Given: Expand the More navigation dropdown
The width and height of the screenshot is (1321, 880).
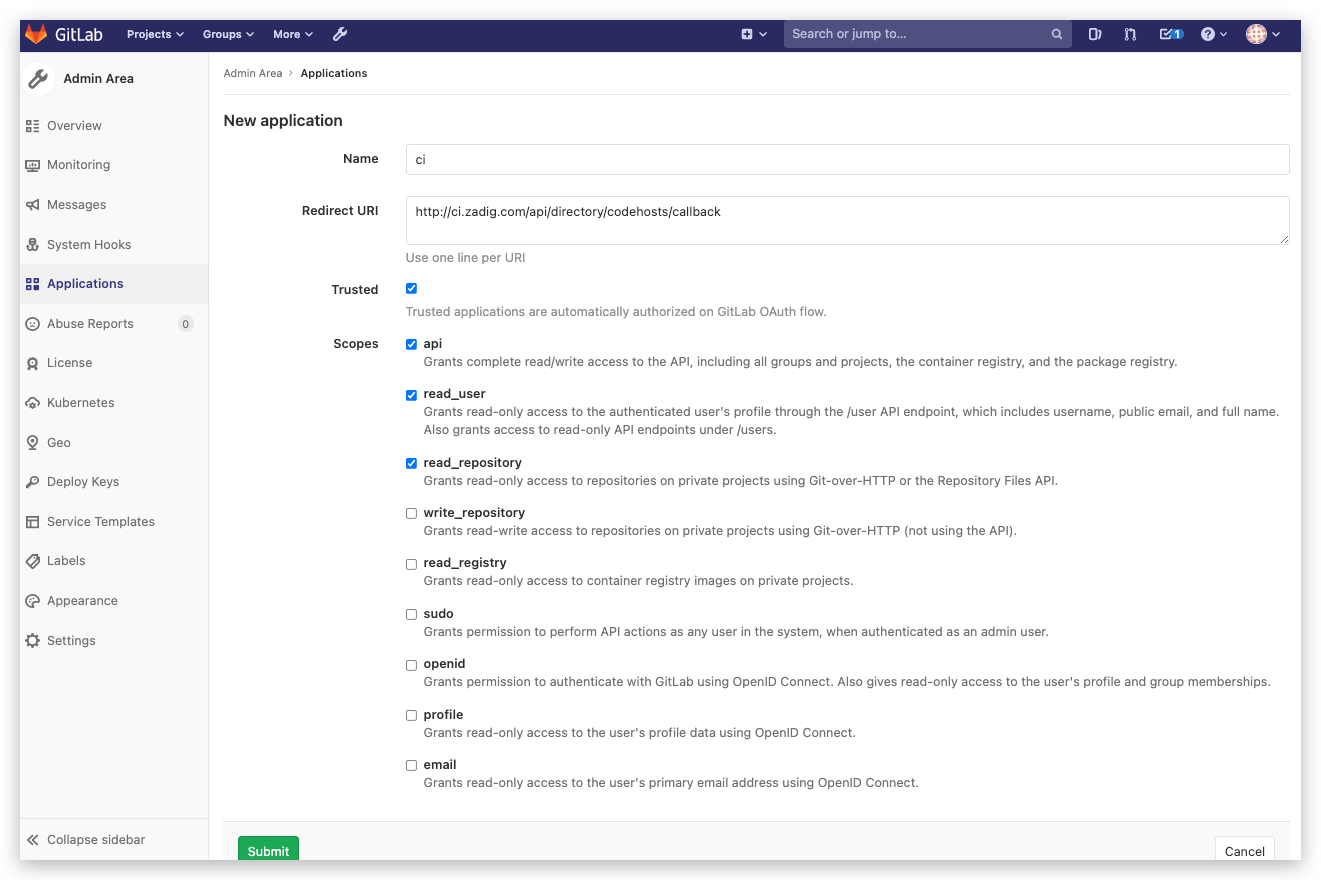Looking at the screenshot, I should click(292, 33).
